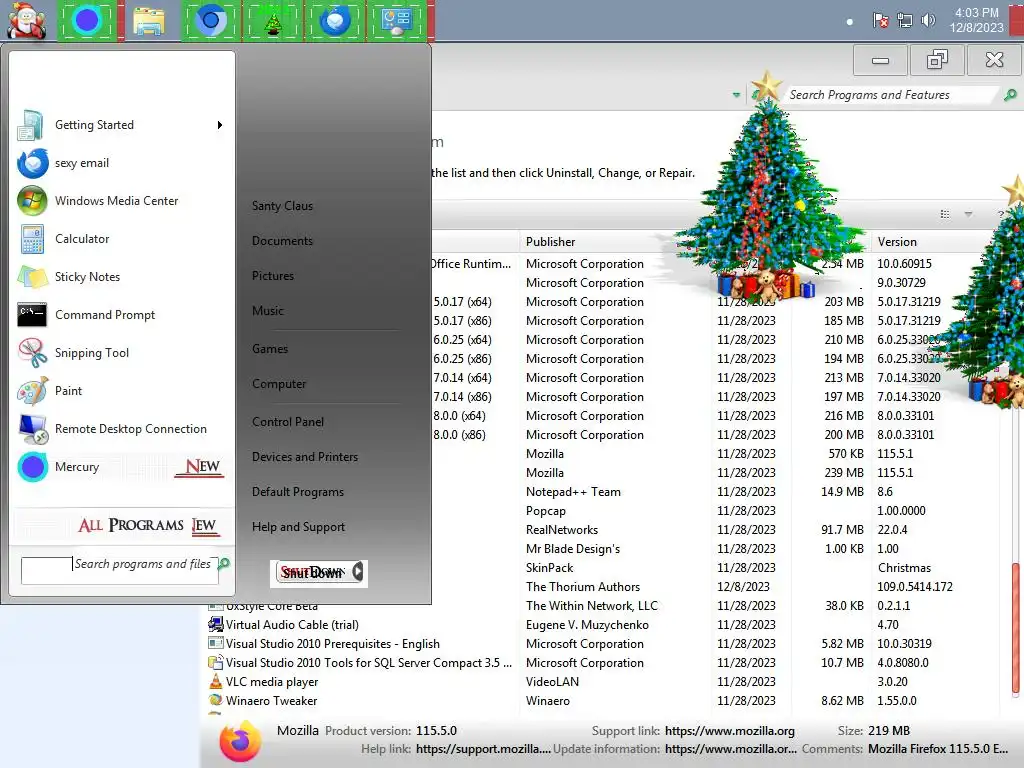Open Control Panel from start menu
This screenshot has width=1024, height=768.
click(x=288, y=422)
